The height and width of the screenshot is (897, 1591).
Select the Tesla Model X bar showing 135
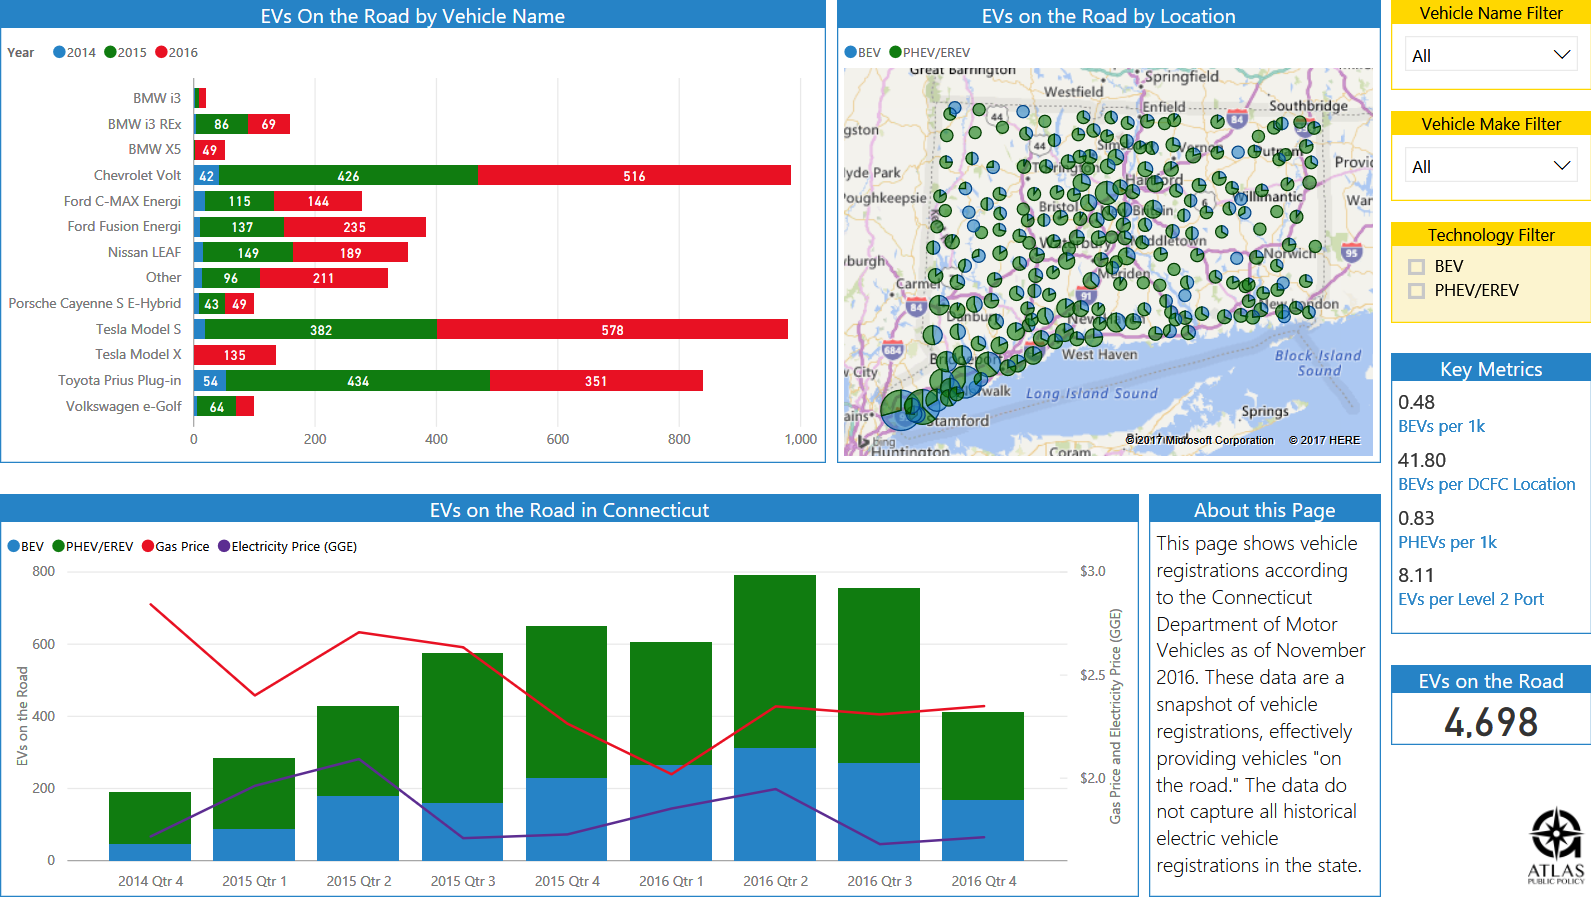[x=235, y=355]
